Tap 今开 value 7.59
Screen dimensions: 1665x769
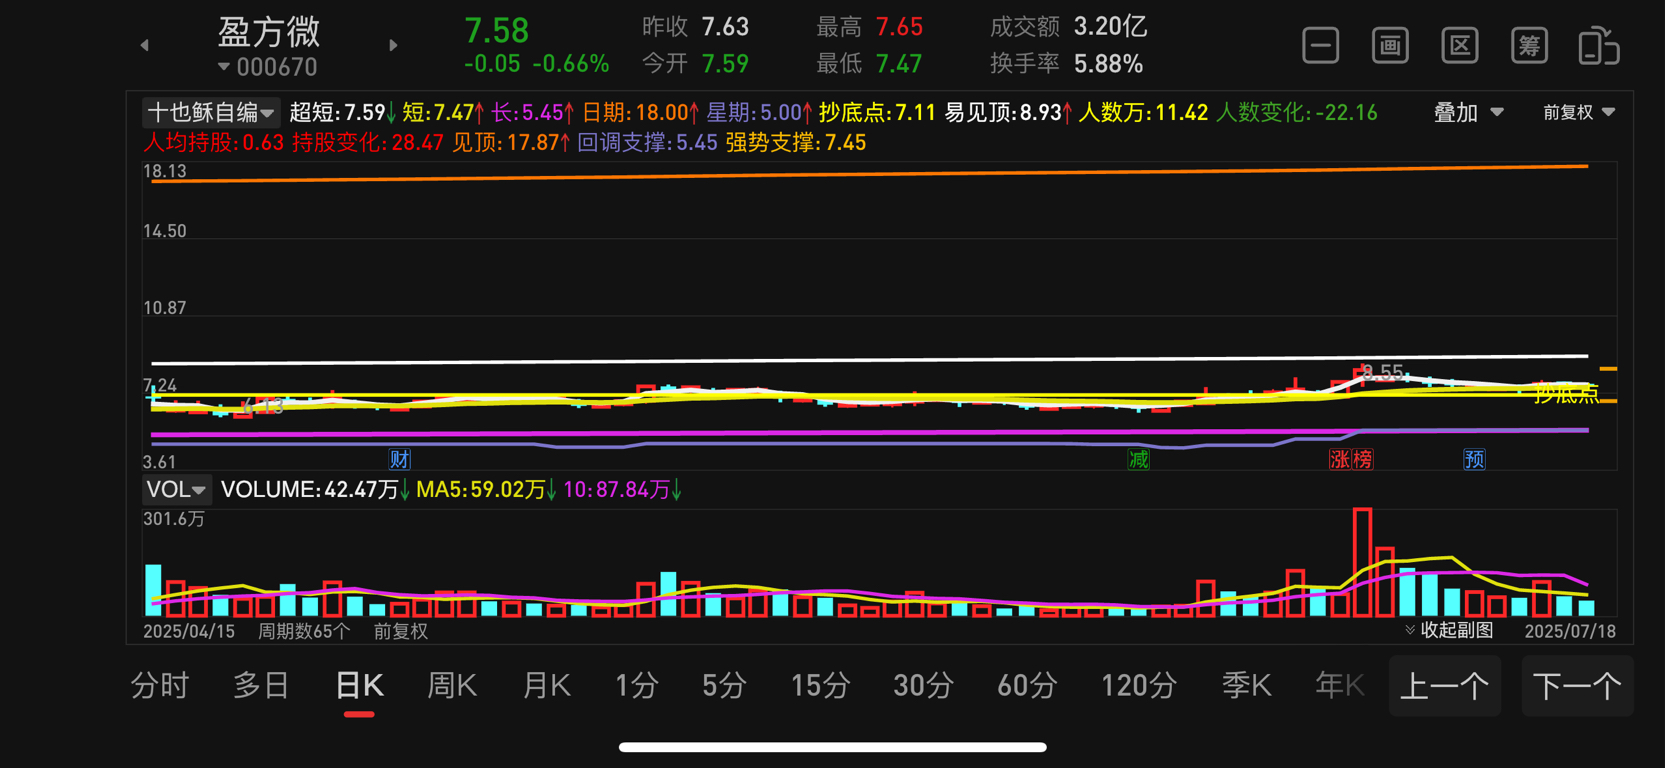point(725,64)
